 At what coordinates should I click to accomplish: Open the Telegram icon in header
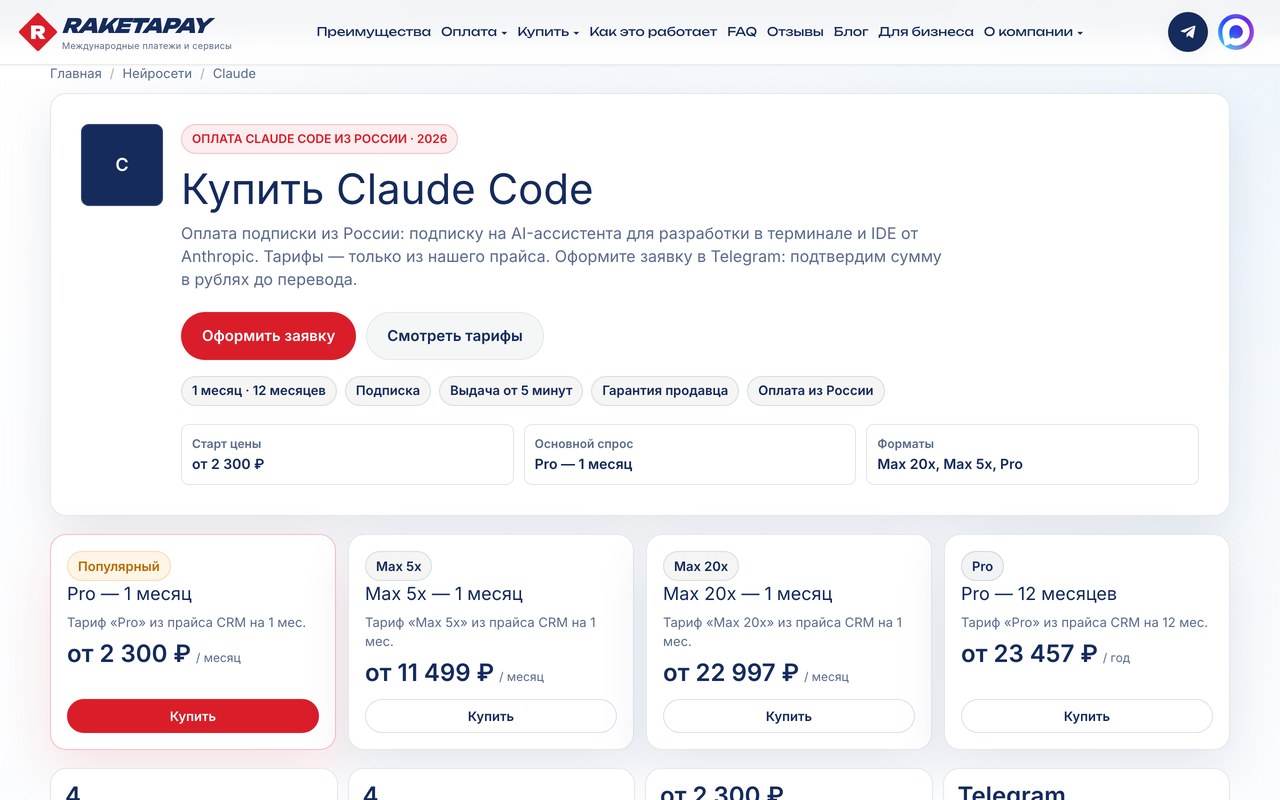tap(1188, 32)
